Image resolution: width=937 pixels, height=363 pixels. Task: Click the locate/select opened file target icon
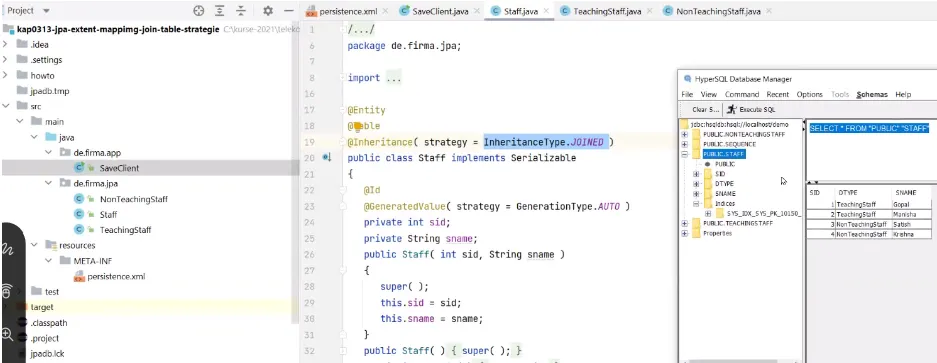pyautogui.click(x=198, y=11)
